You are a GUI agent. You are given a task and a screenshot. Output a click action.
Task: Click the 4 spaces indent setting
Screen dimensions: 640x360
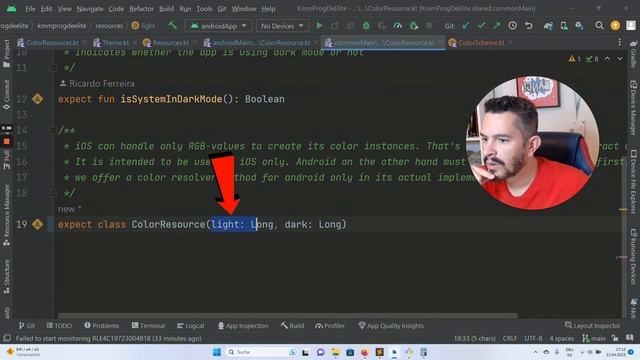[562, 338]
